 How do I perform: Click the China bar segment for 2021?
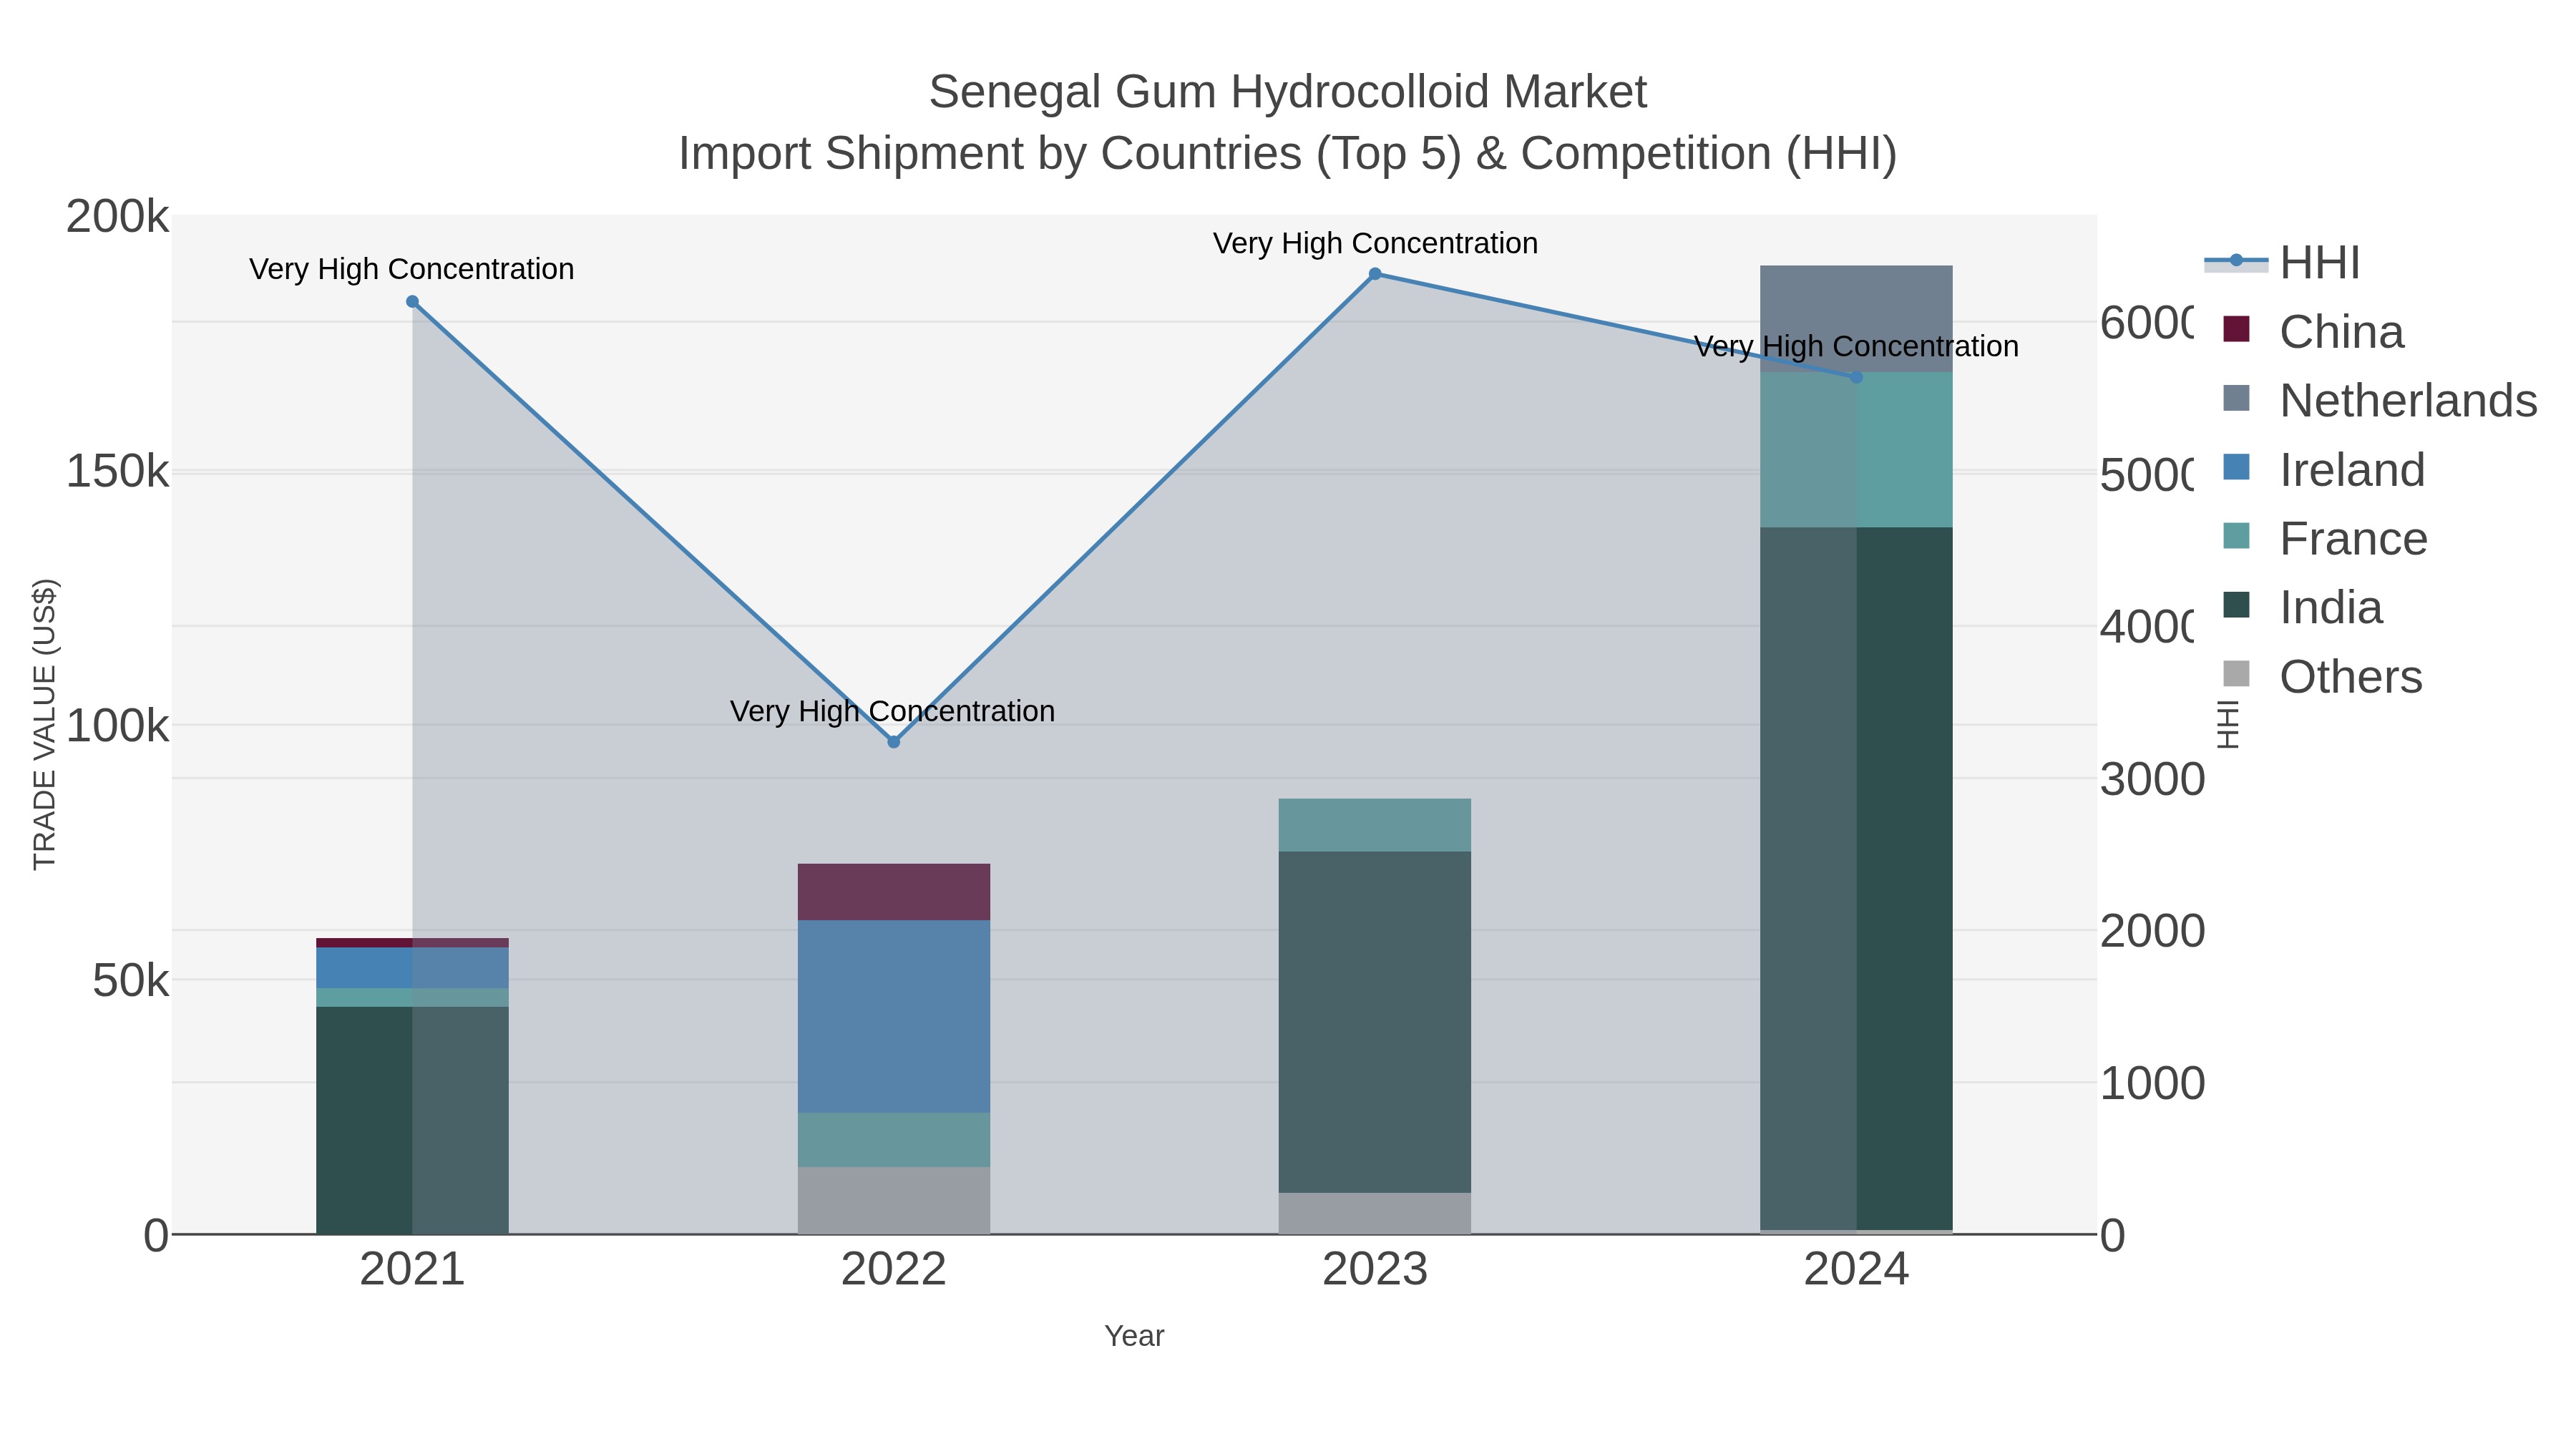(412, 943)
